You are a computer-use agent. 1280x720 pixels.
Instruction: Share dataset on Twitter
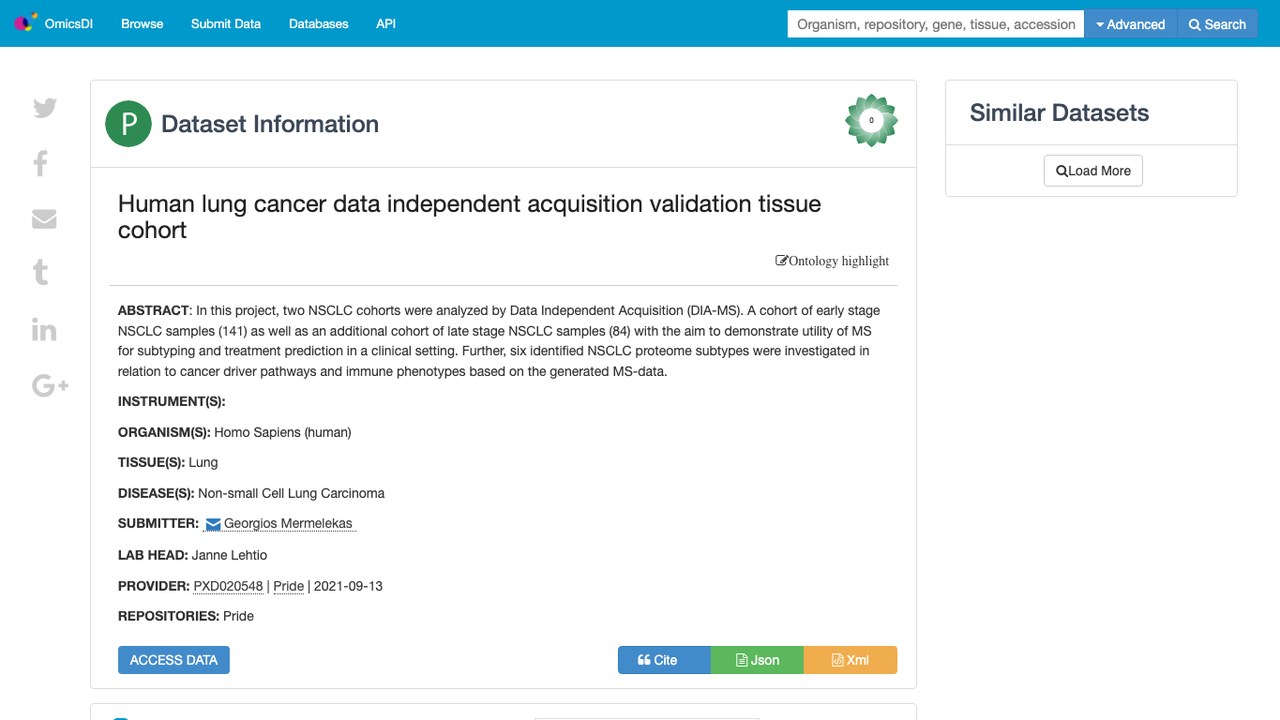45,108
